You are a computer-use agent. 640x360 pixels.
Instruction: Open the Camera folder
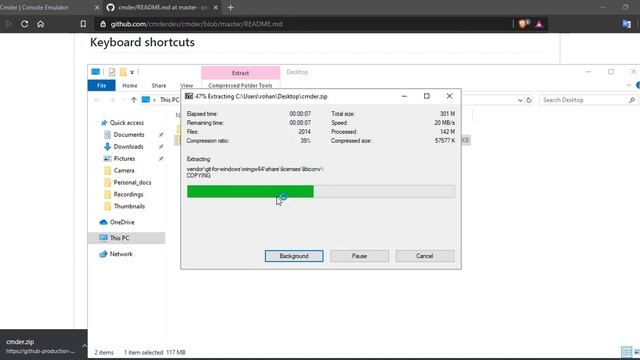pos(124,170)
